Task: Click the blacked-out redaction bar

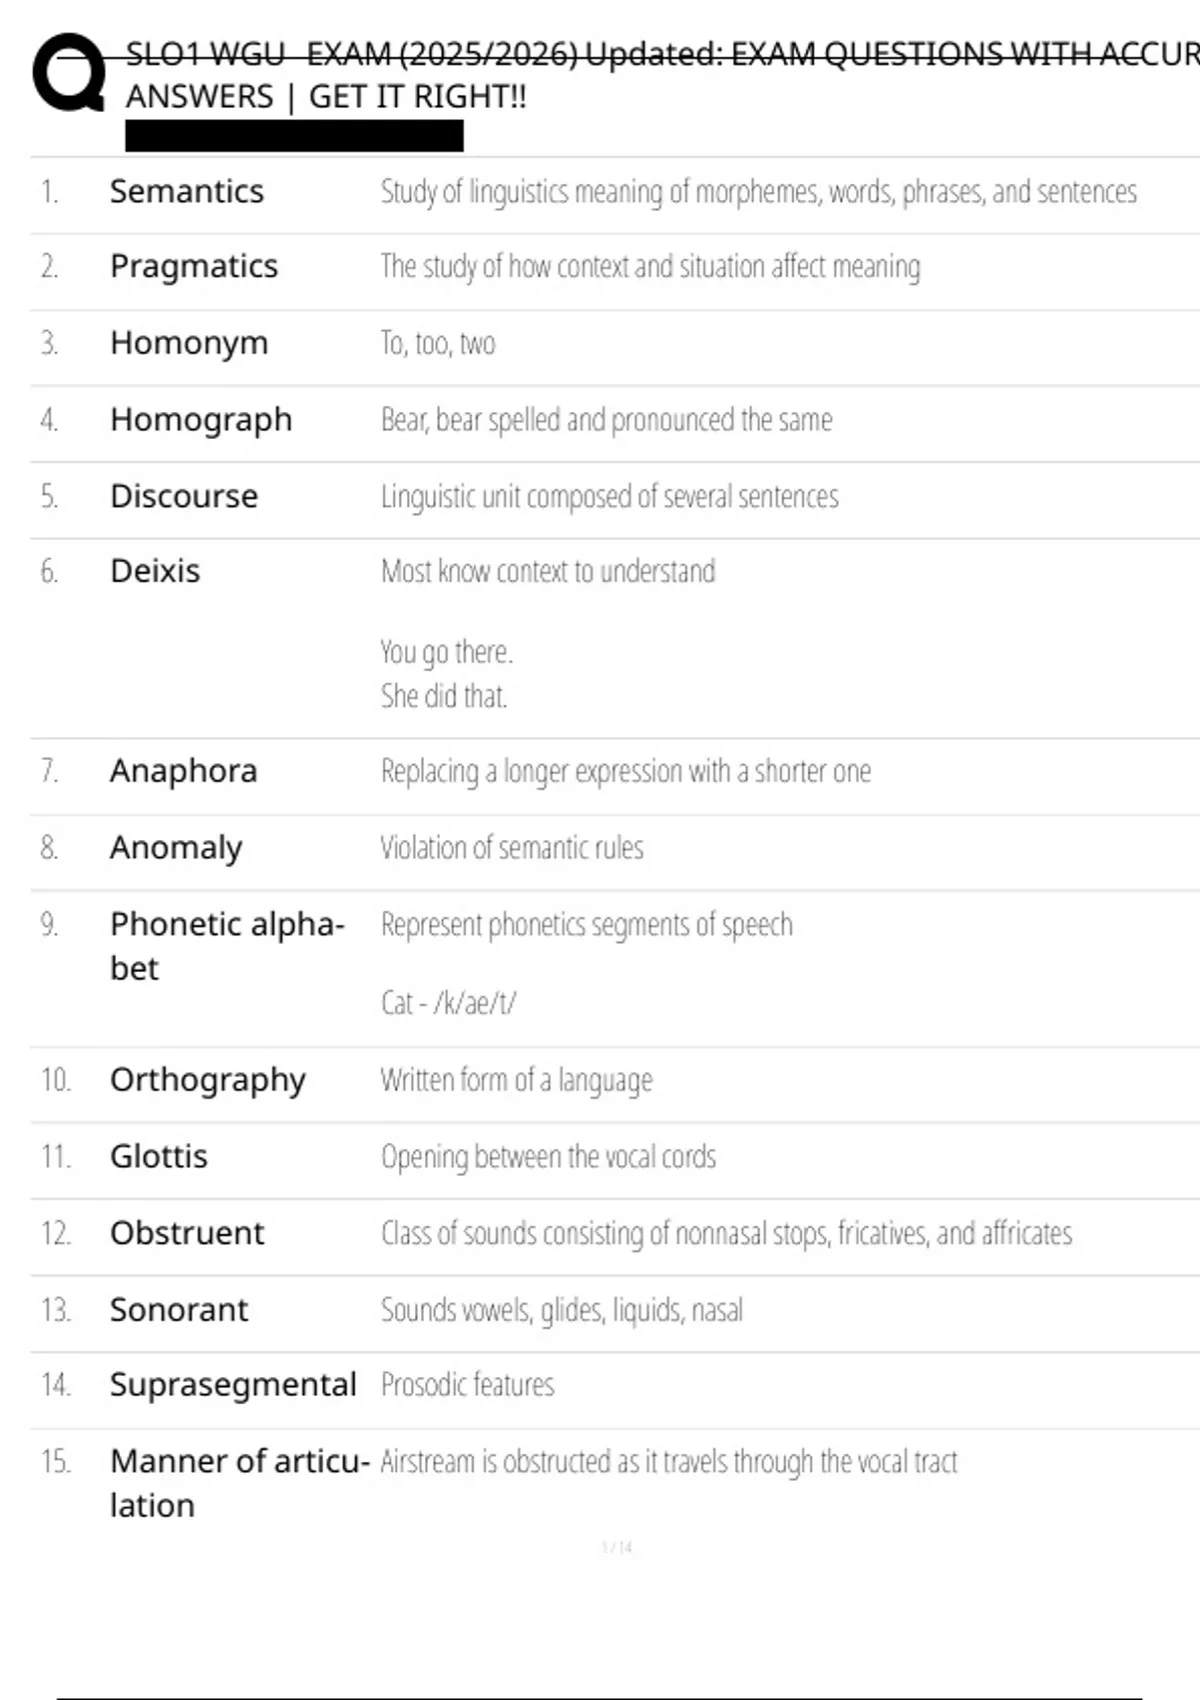Action: [294, 136]
